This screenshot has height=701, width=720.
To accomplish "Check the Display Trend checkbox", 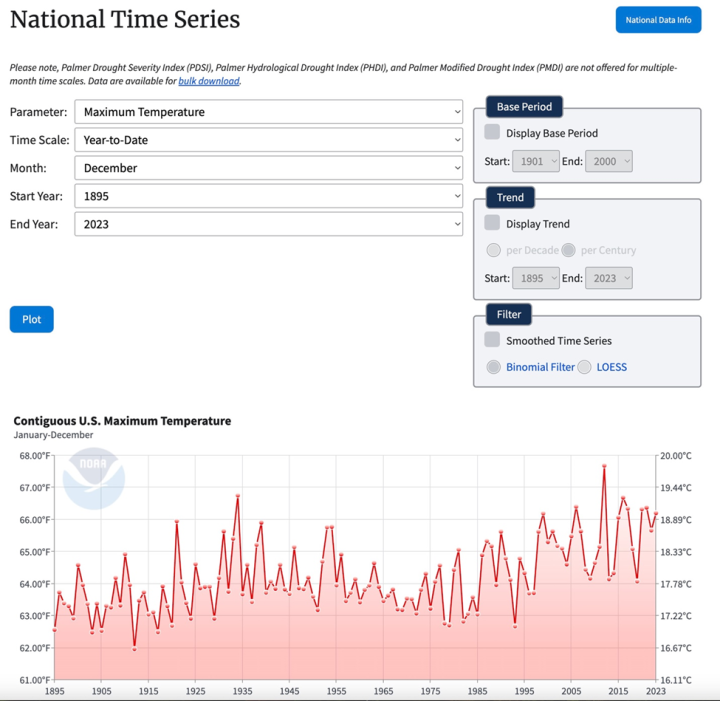I will coord(492,223).
